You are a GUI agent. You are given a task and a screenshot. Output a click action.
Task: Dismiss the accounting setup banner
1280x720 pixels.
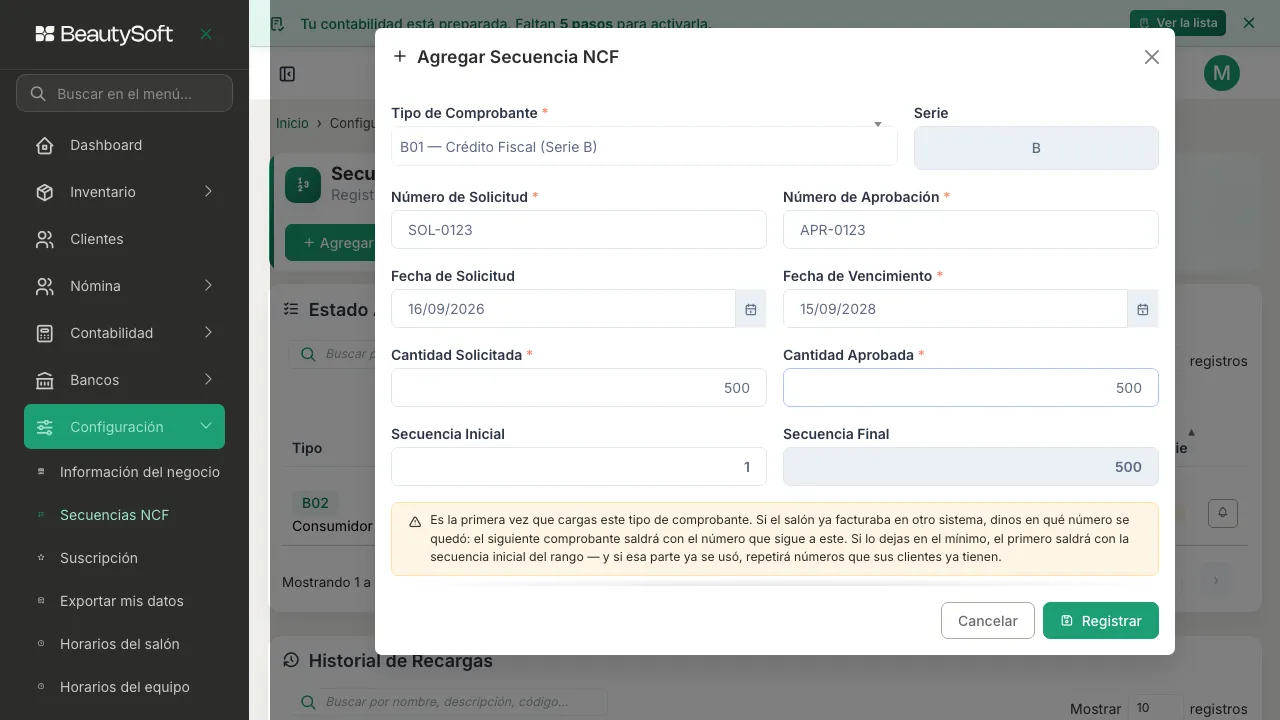[x=1248, y=22]
